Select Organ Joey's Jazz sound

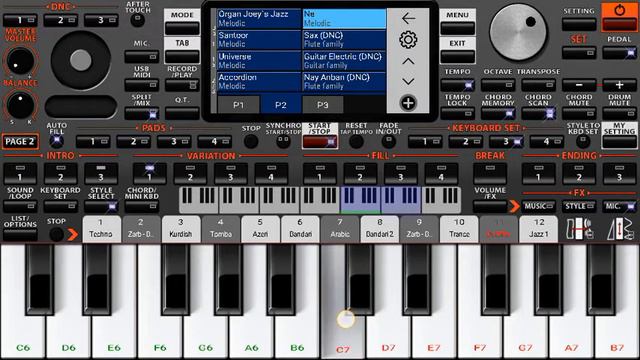pyautogui.click(x=259, y=18)
